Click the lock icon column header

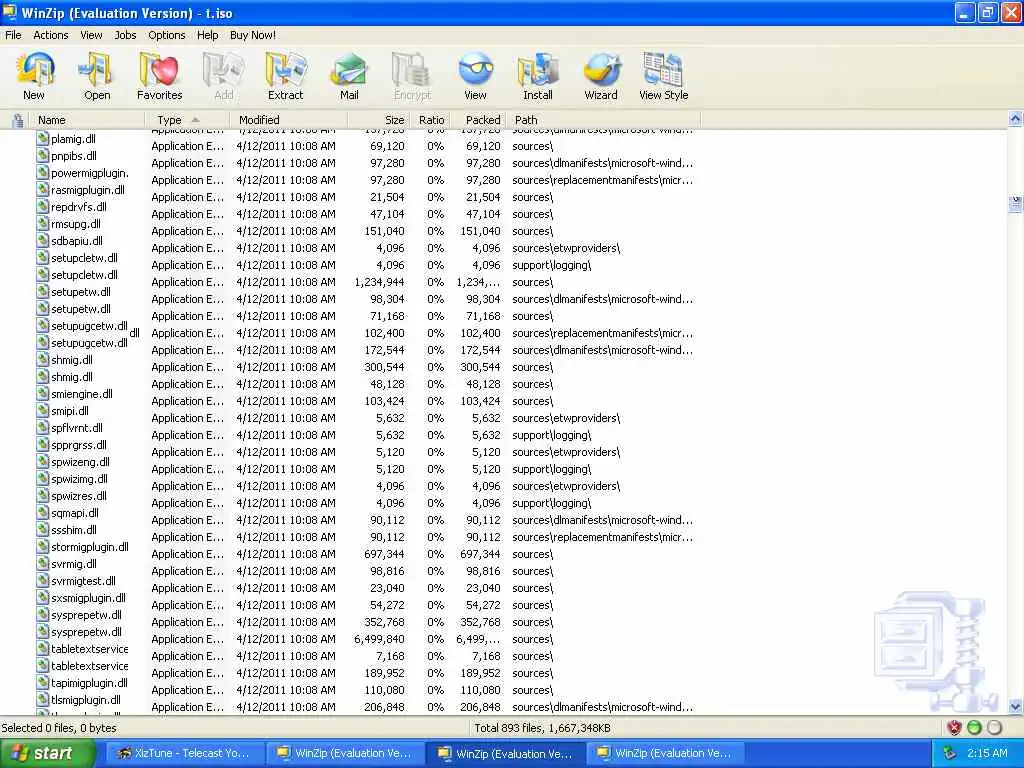click(18, 120)
